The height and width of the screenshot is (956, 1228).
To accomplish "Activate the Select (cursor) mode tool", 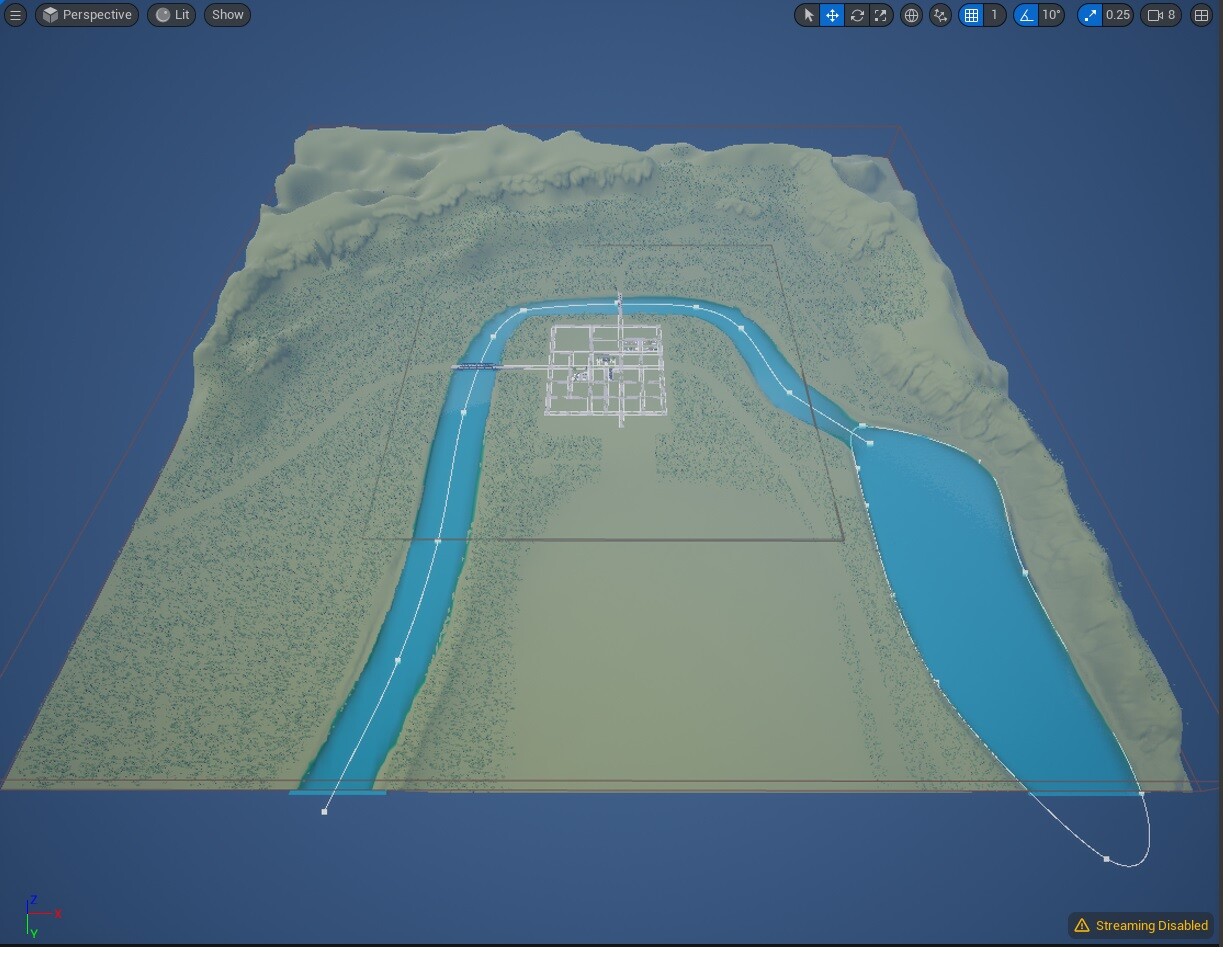I will 809,15.
